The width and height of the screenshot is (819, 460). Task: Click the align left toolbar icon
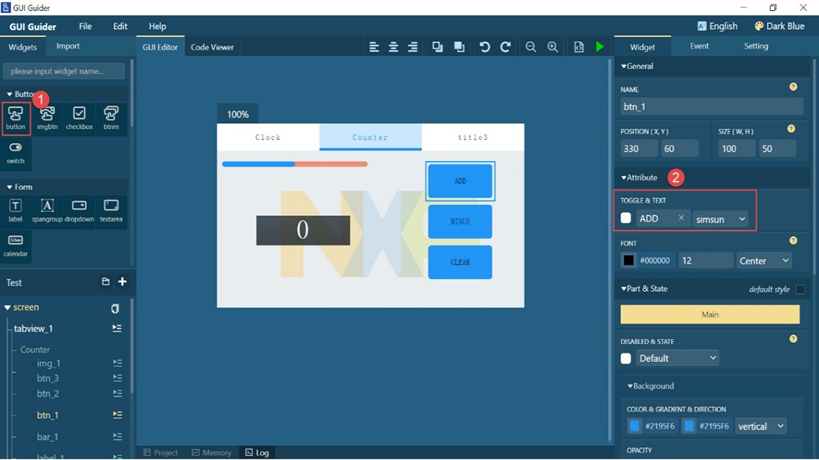pos(374,47)
